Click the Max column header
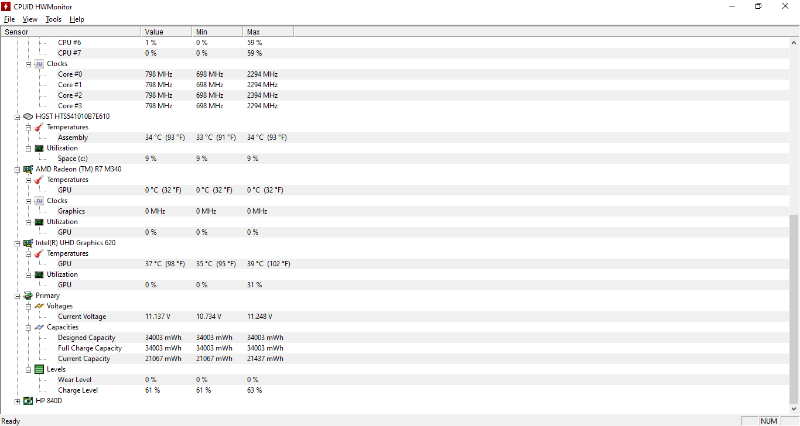The image size is (800, 426). pos(268,32)
